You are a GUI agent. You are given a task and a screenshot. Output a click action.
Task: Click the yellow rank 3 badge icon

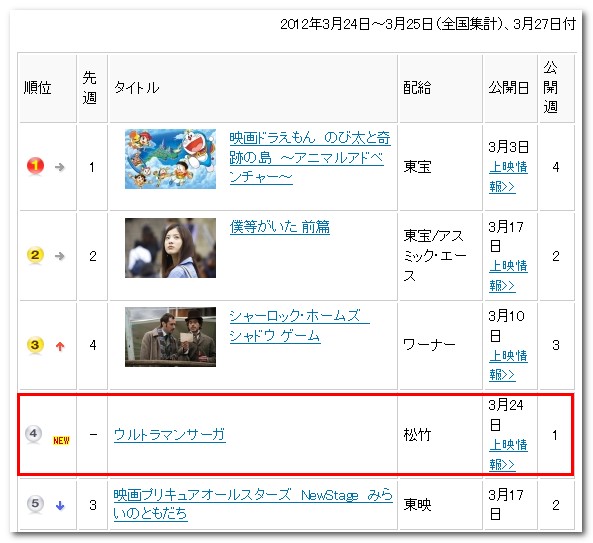[35, 345]
